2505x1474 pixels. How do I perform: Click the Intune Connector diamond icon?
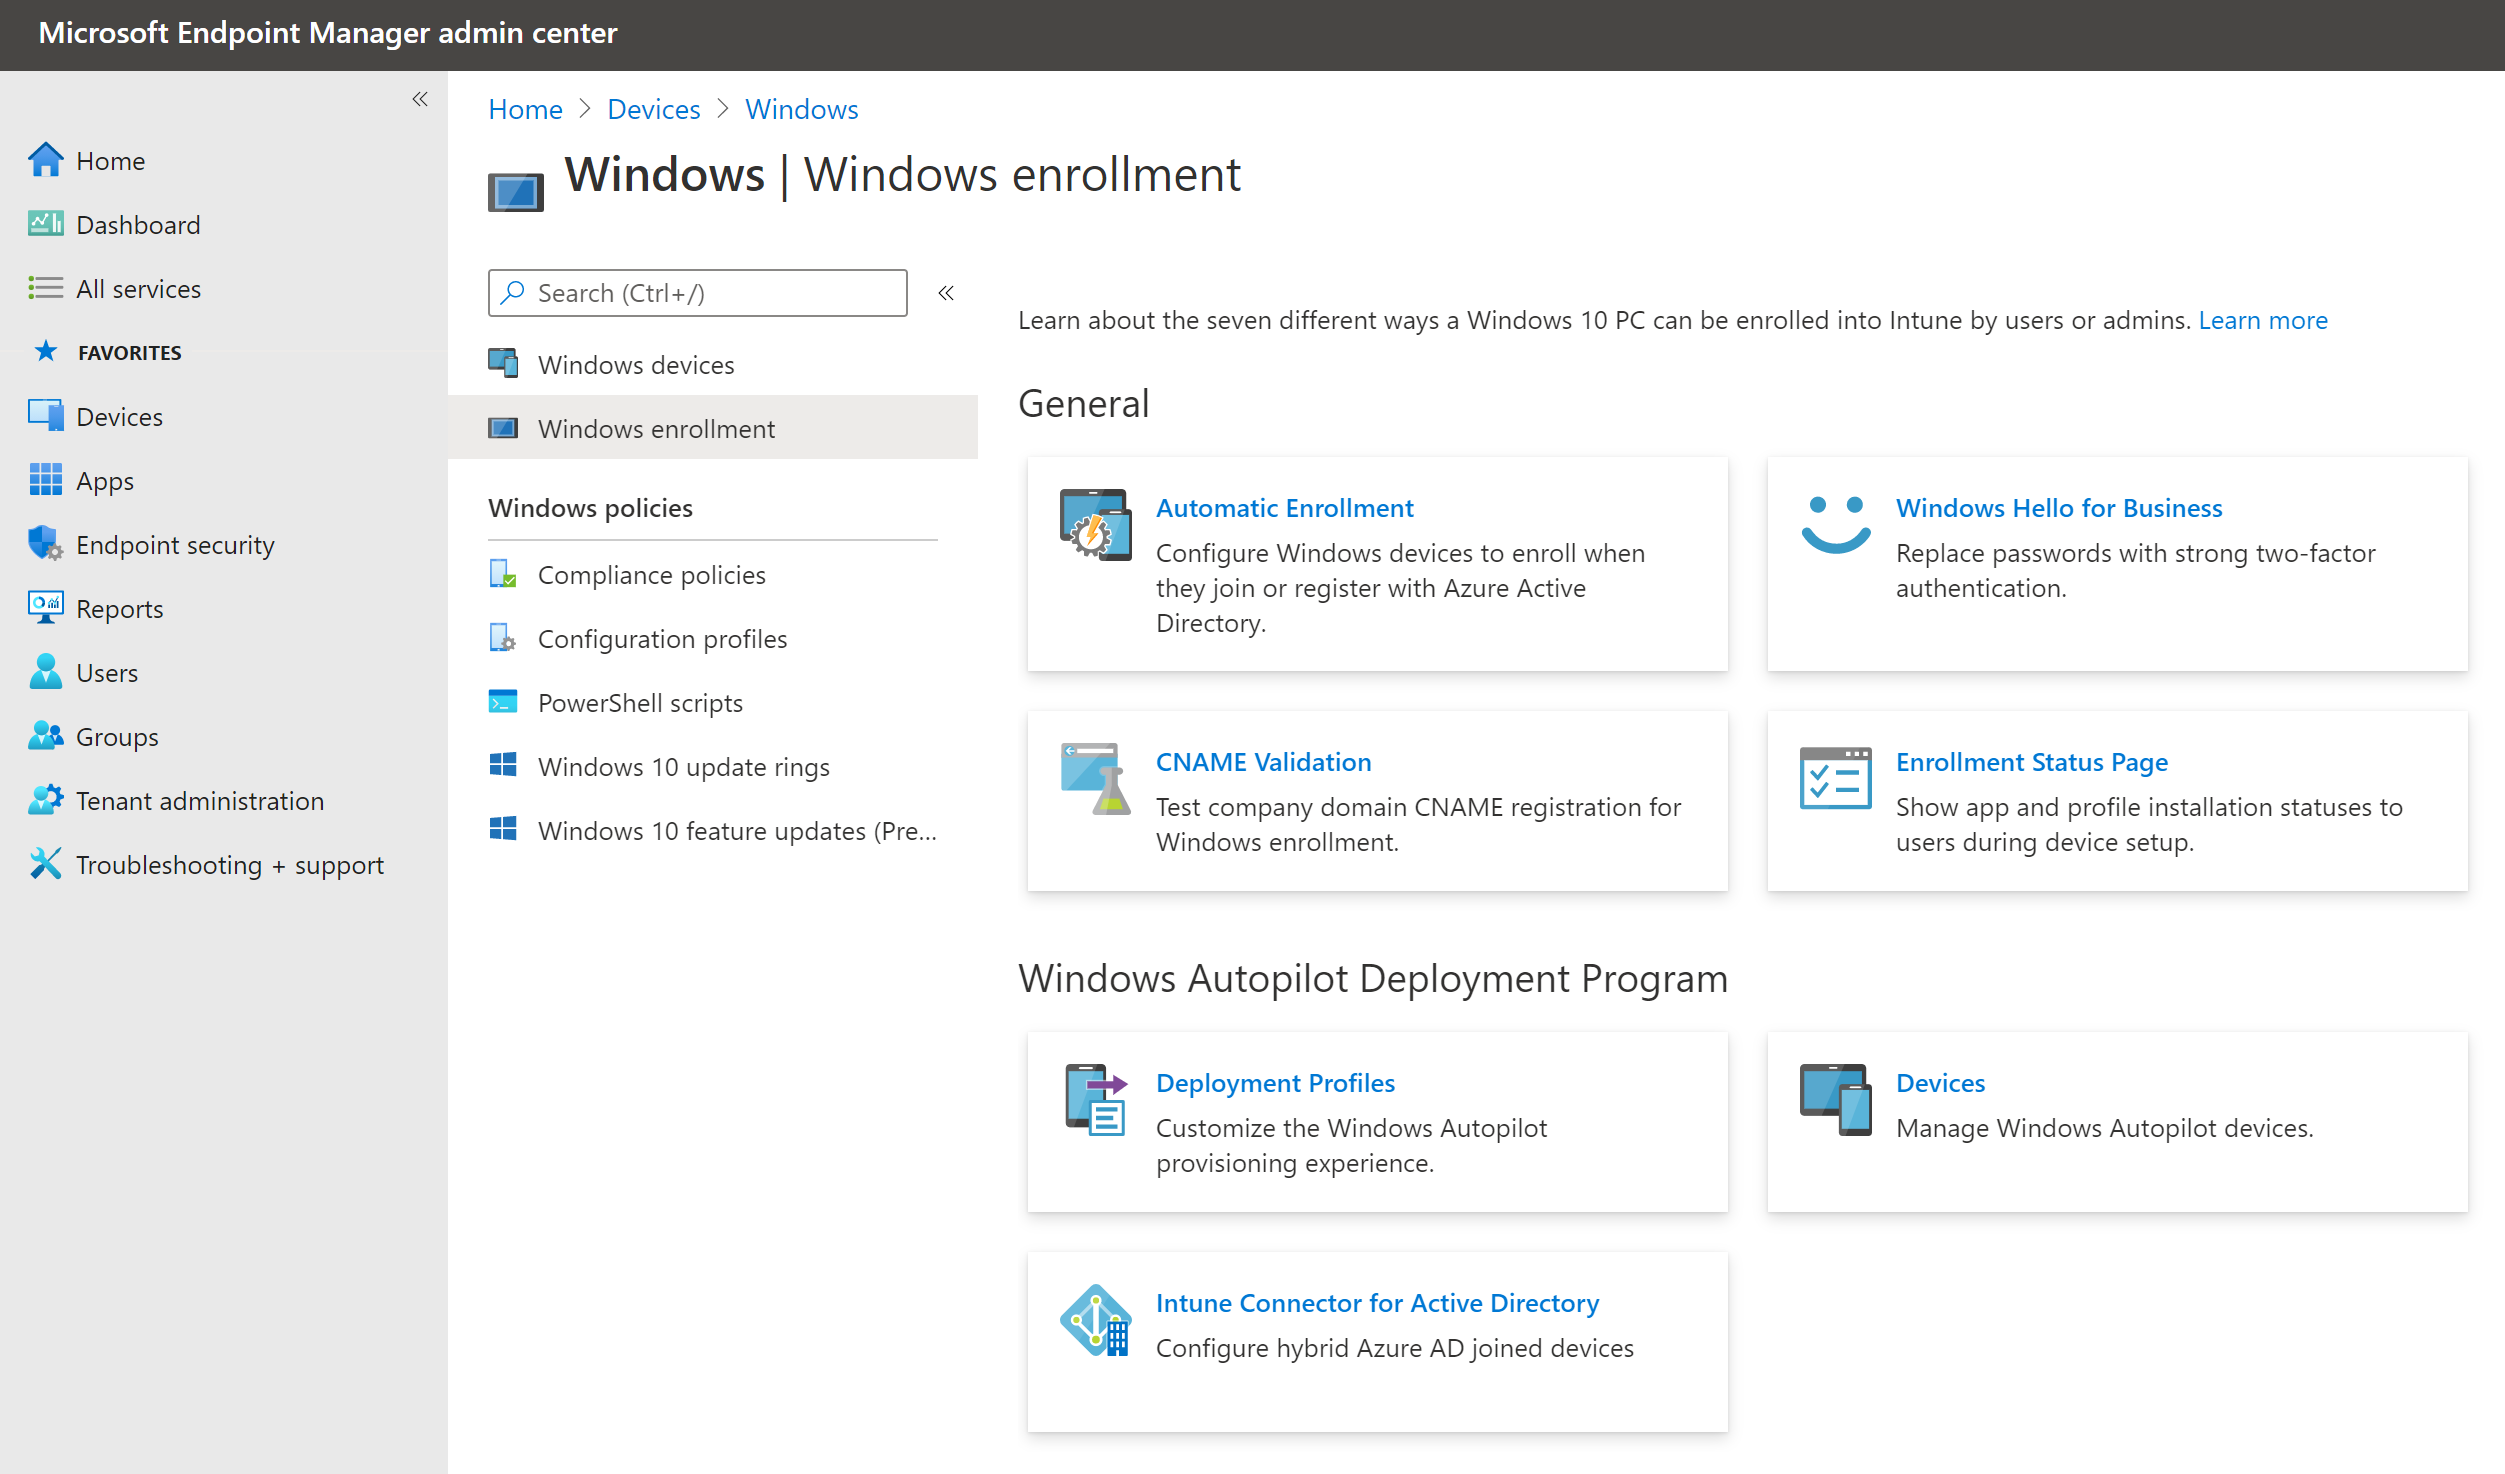tap(1096, 1321)
